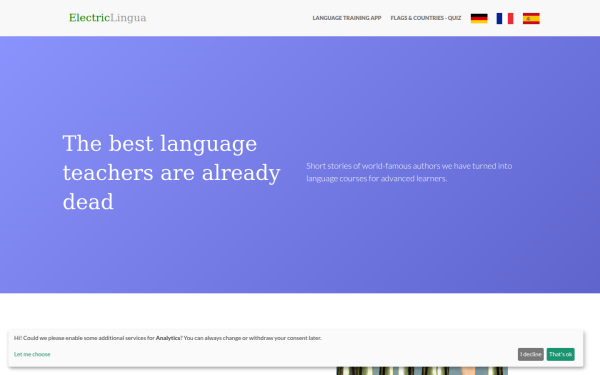The image size is (600, 375).
Task: Open Flags & Countries - Quiz page
Action: (426, 18)
